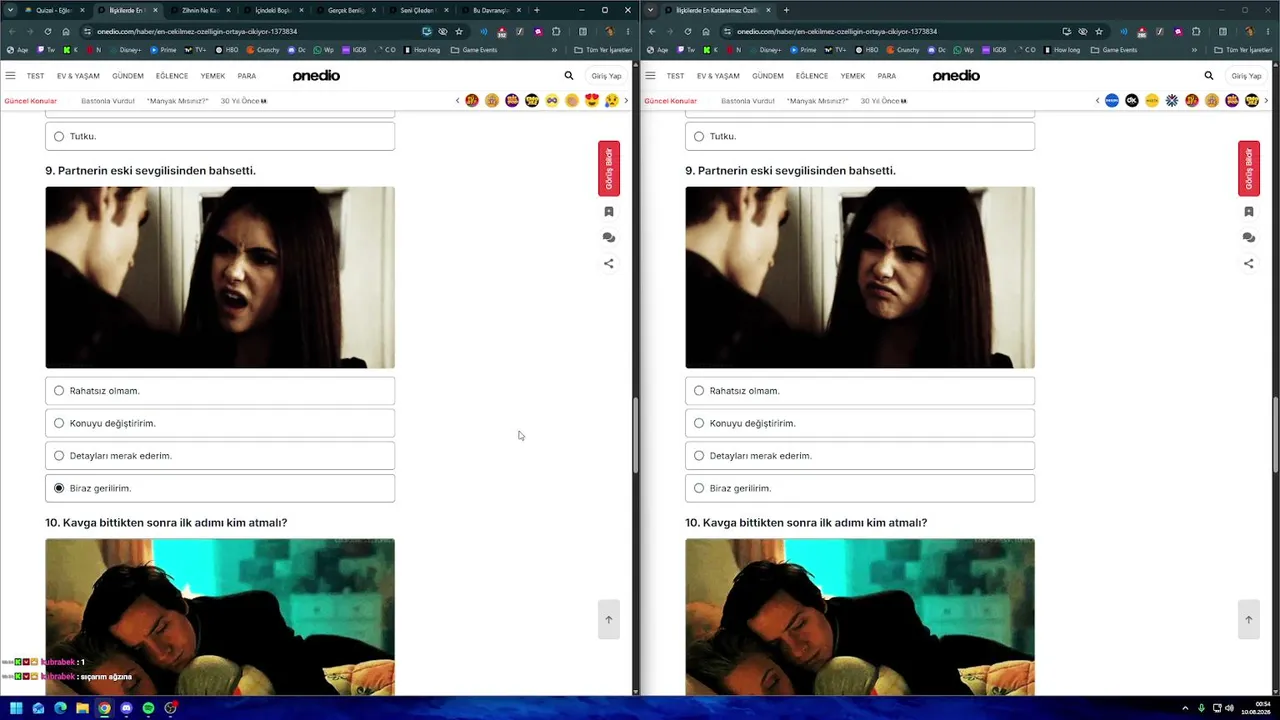The width and height of the screenshot is (1280, 720).
Task: Click scroll-to-top arrow in right window
Action: coord(1248,619)
